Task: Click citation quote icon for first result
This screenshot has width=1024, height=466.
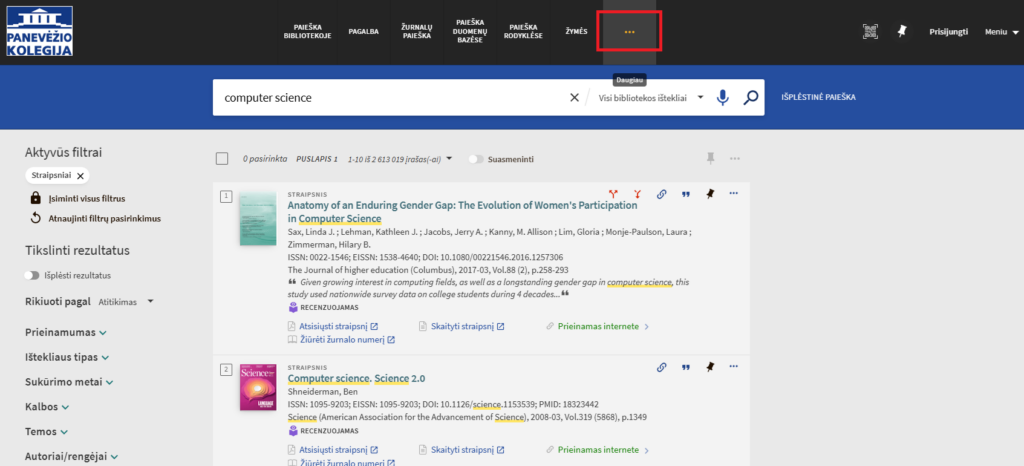Action: point(686,194)
